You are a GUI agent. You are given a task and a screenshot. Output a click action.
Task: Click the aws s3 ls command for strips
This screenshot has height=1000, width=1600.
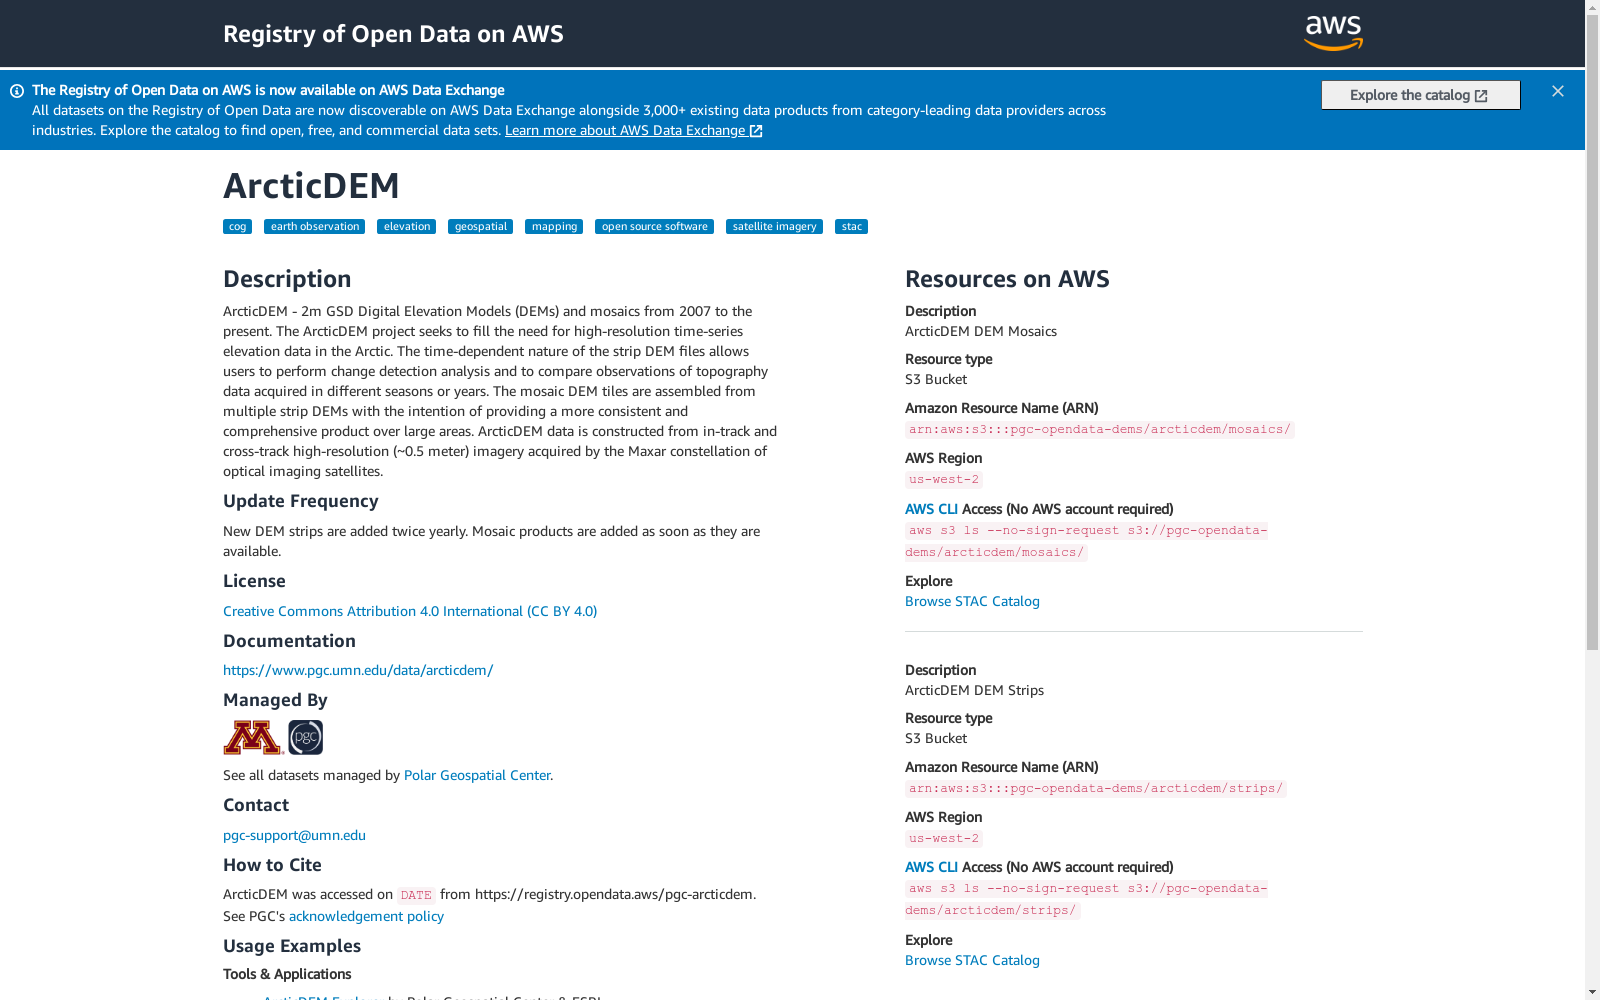tap(1086, 899)
